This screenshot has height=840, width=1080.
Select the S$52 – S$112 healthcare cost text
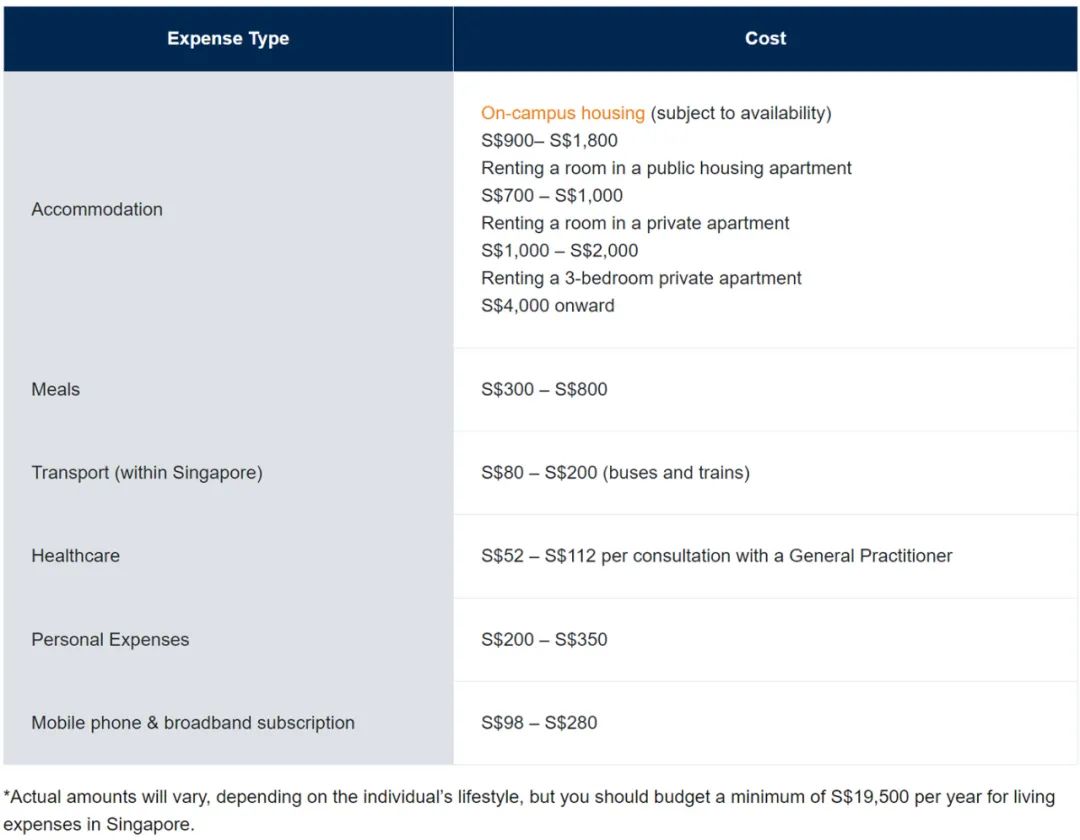click(716, 556)
